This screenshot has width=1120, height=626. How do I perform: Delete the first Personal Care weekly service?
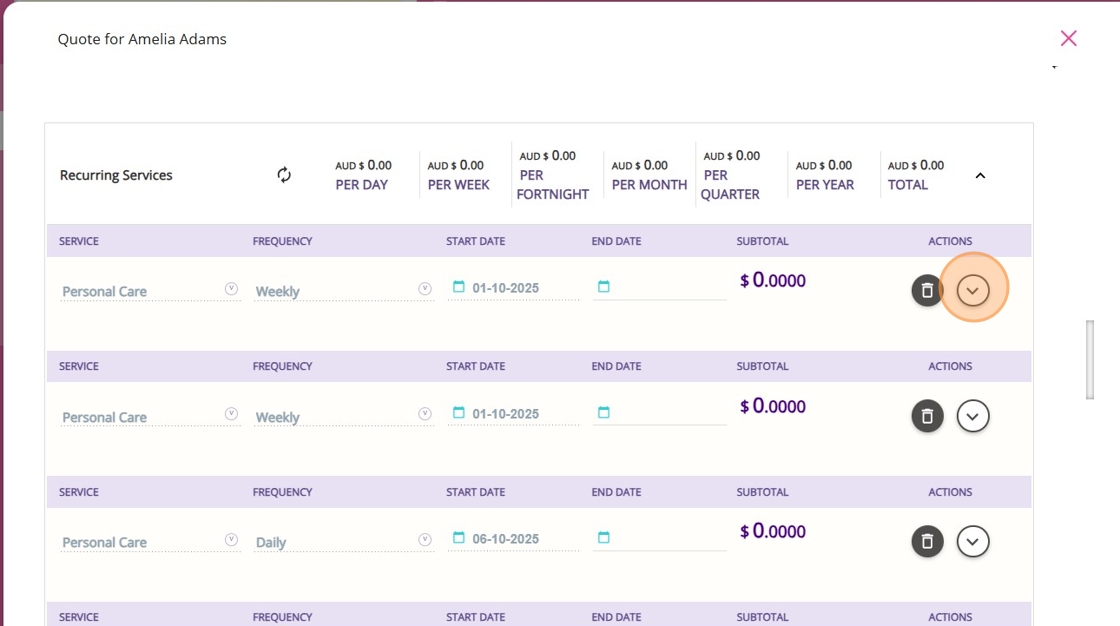tap(927, 290)
